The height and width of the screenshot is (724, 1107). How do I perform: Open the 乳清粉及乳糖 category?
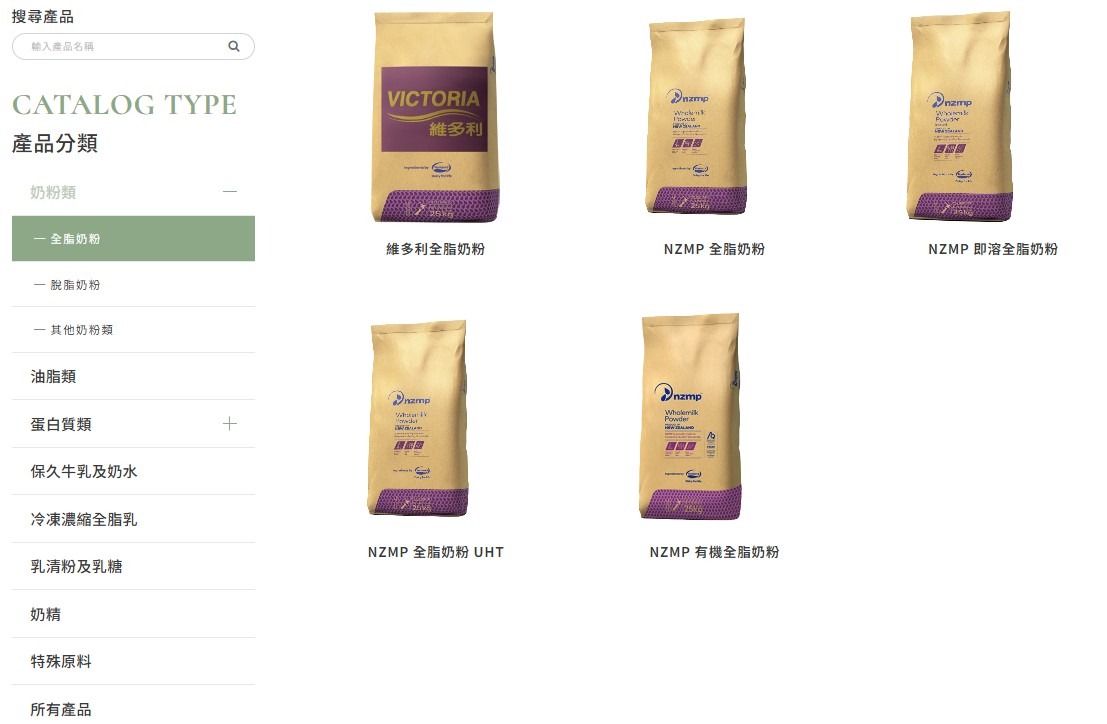pyautogui.click(x=133, y=567)
